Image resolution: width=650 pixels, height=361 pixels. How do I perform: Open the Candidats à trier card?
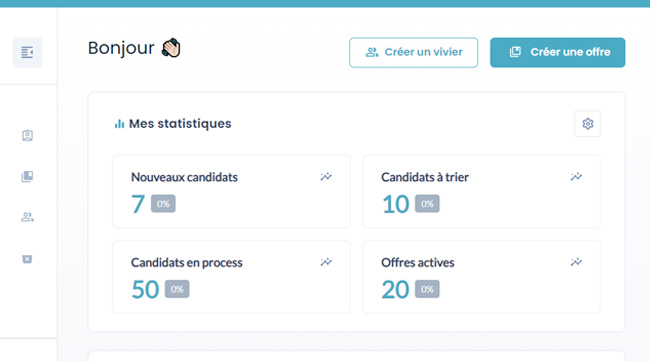pos(481,191)
